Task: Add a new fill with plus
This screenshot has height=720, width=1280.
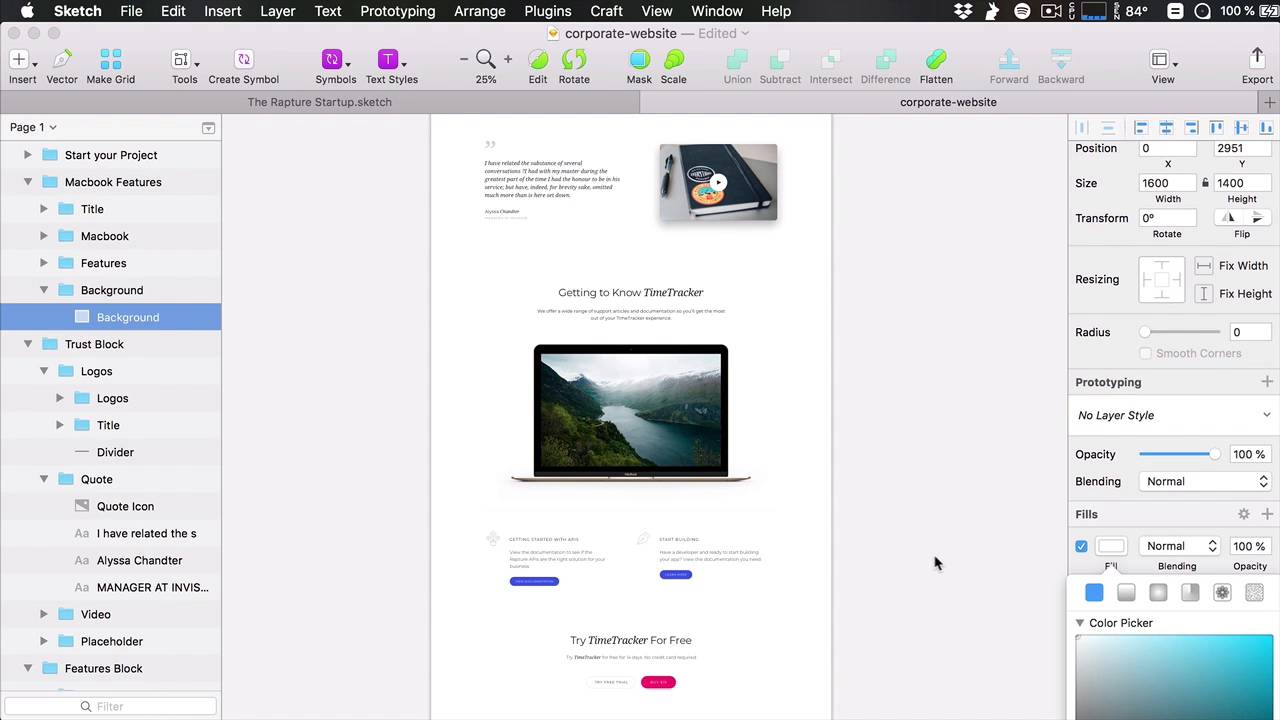Action: tap(1267, 514)
